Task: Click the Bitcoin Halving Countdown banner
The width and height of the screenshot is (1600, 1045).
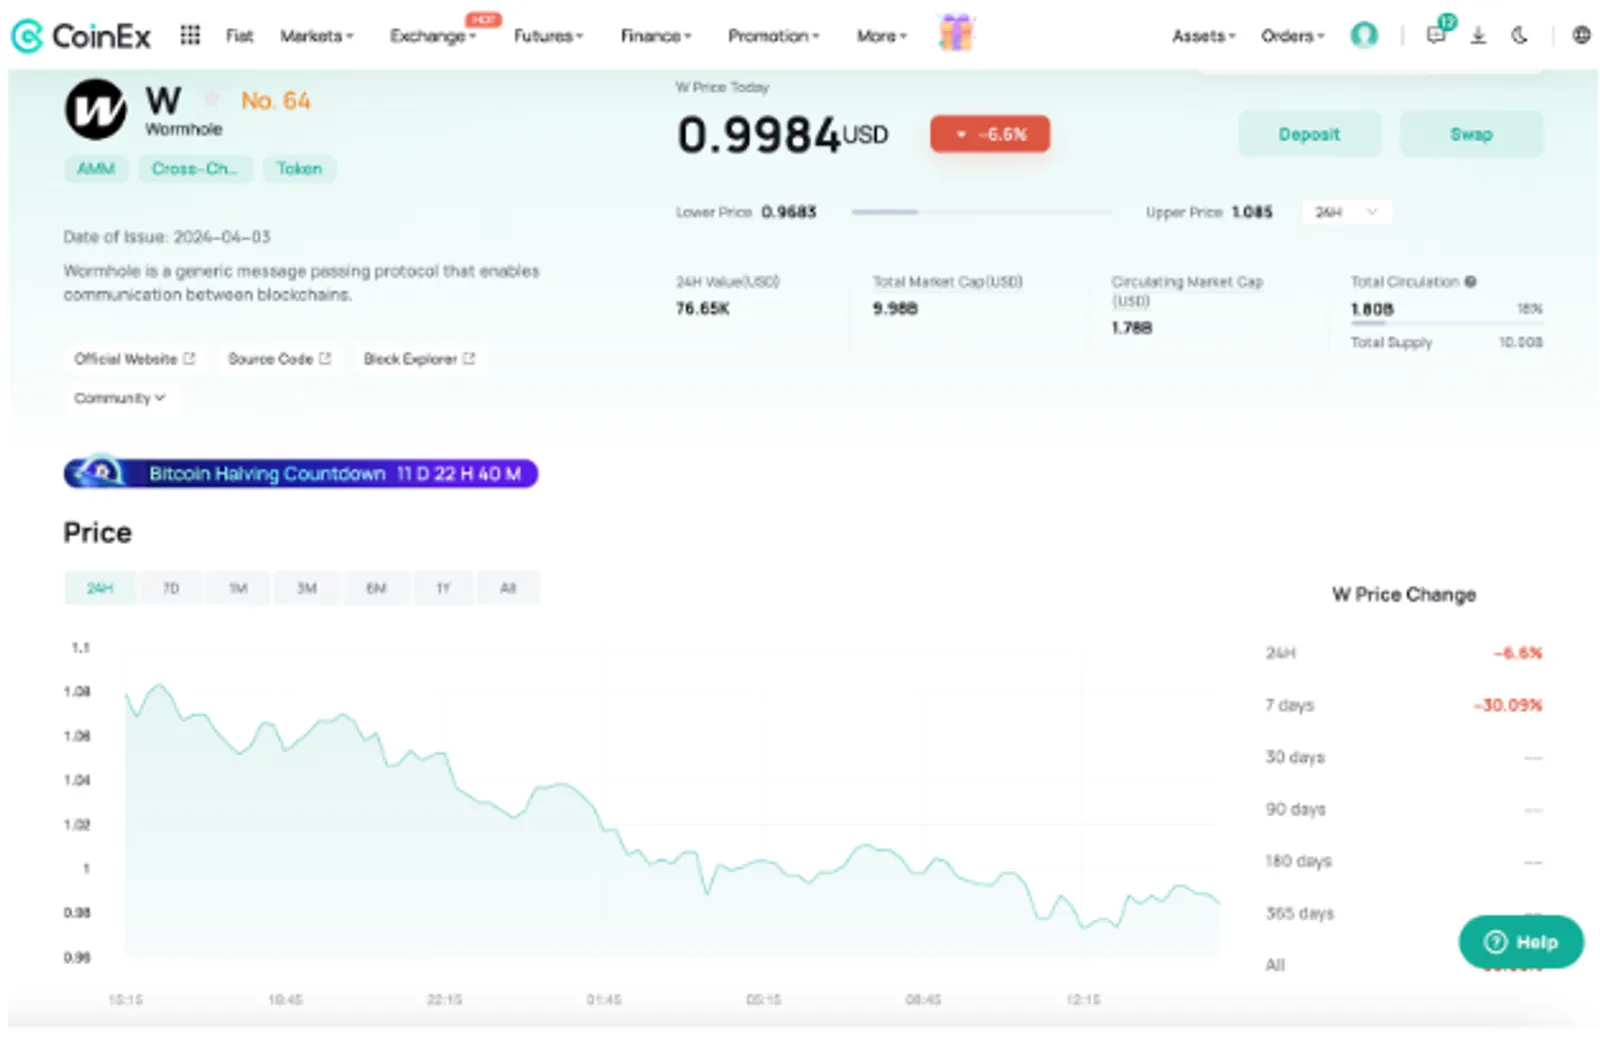Action: point(301,473)
